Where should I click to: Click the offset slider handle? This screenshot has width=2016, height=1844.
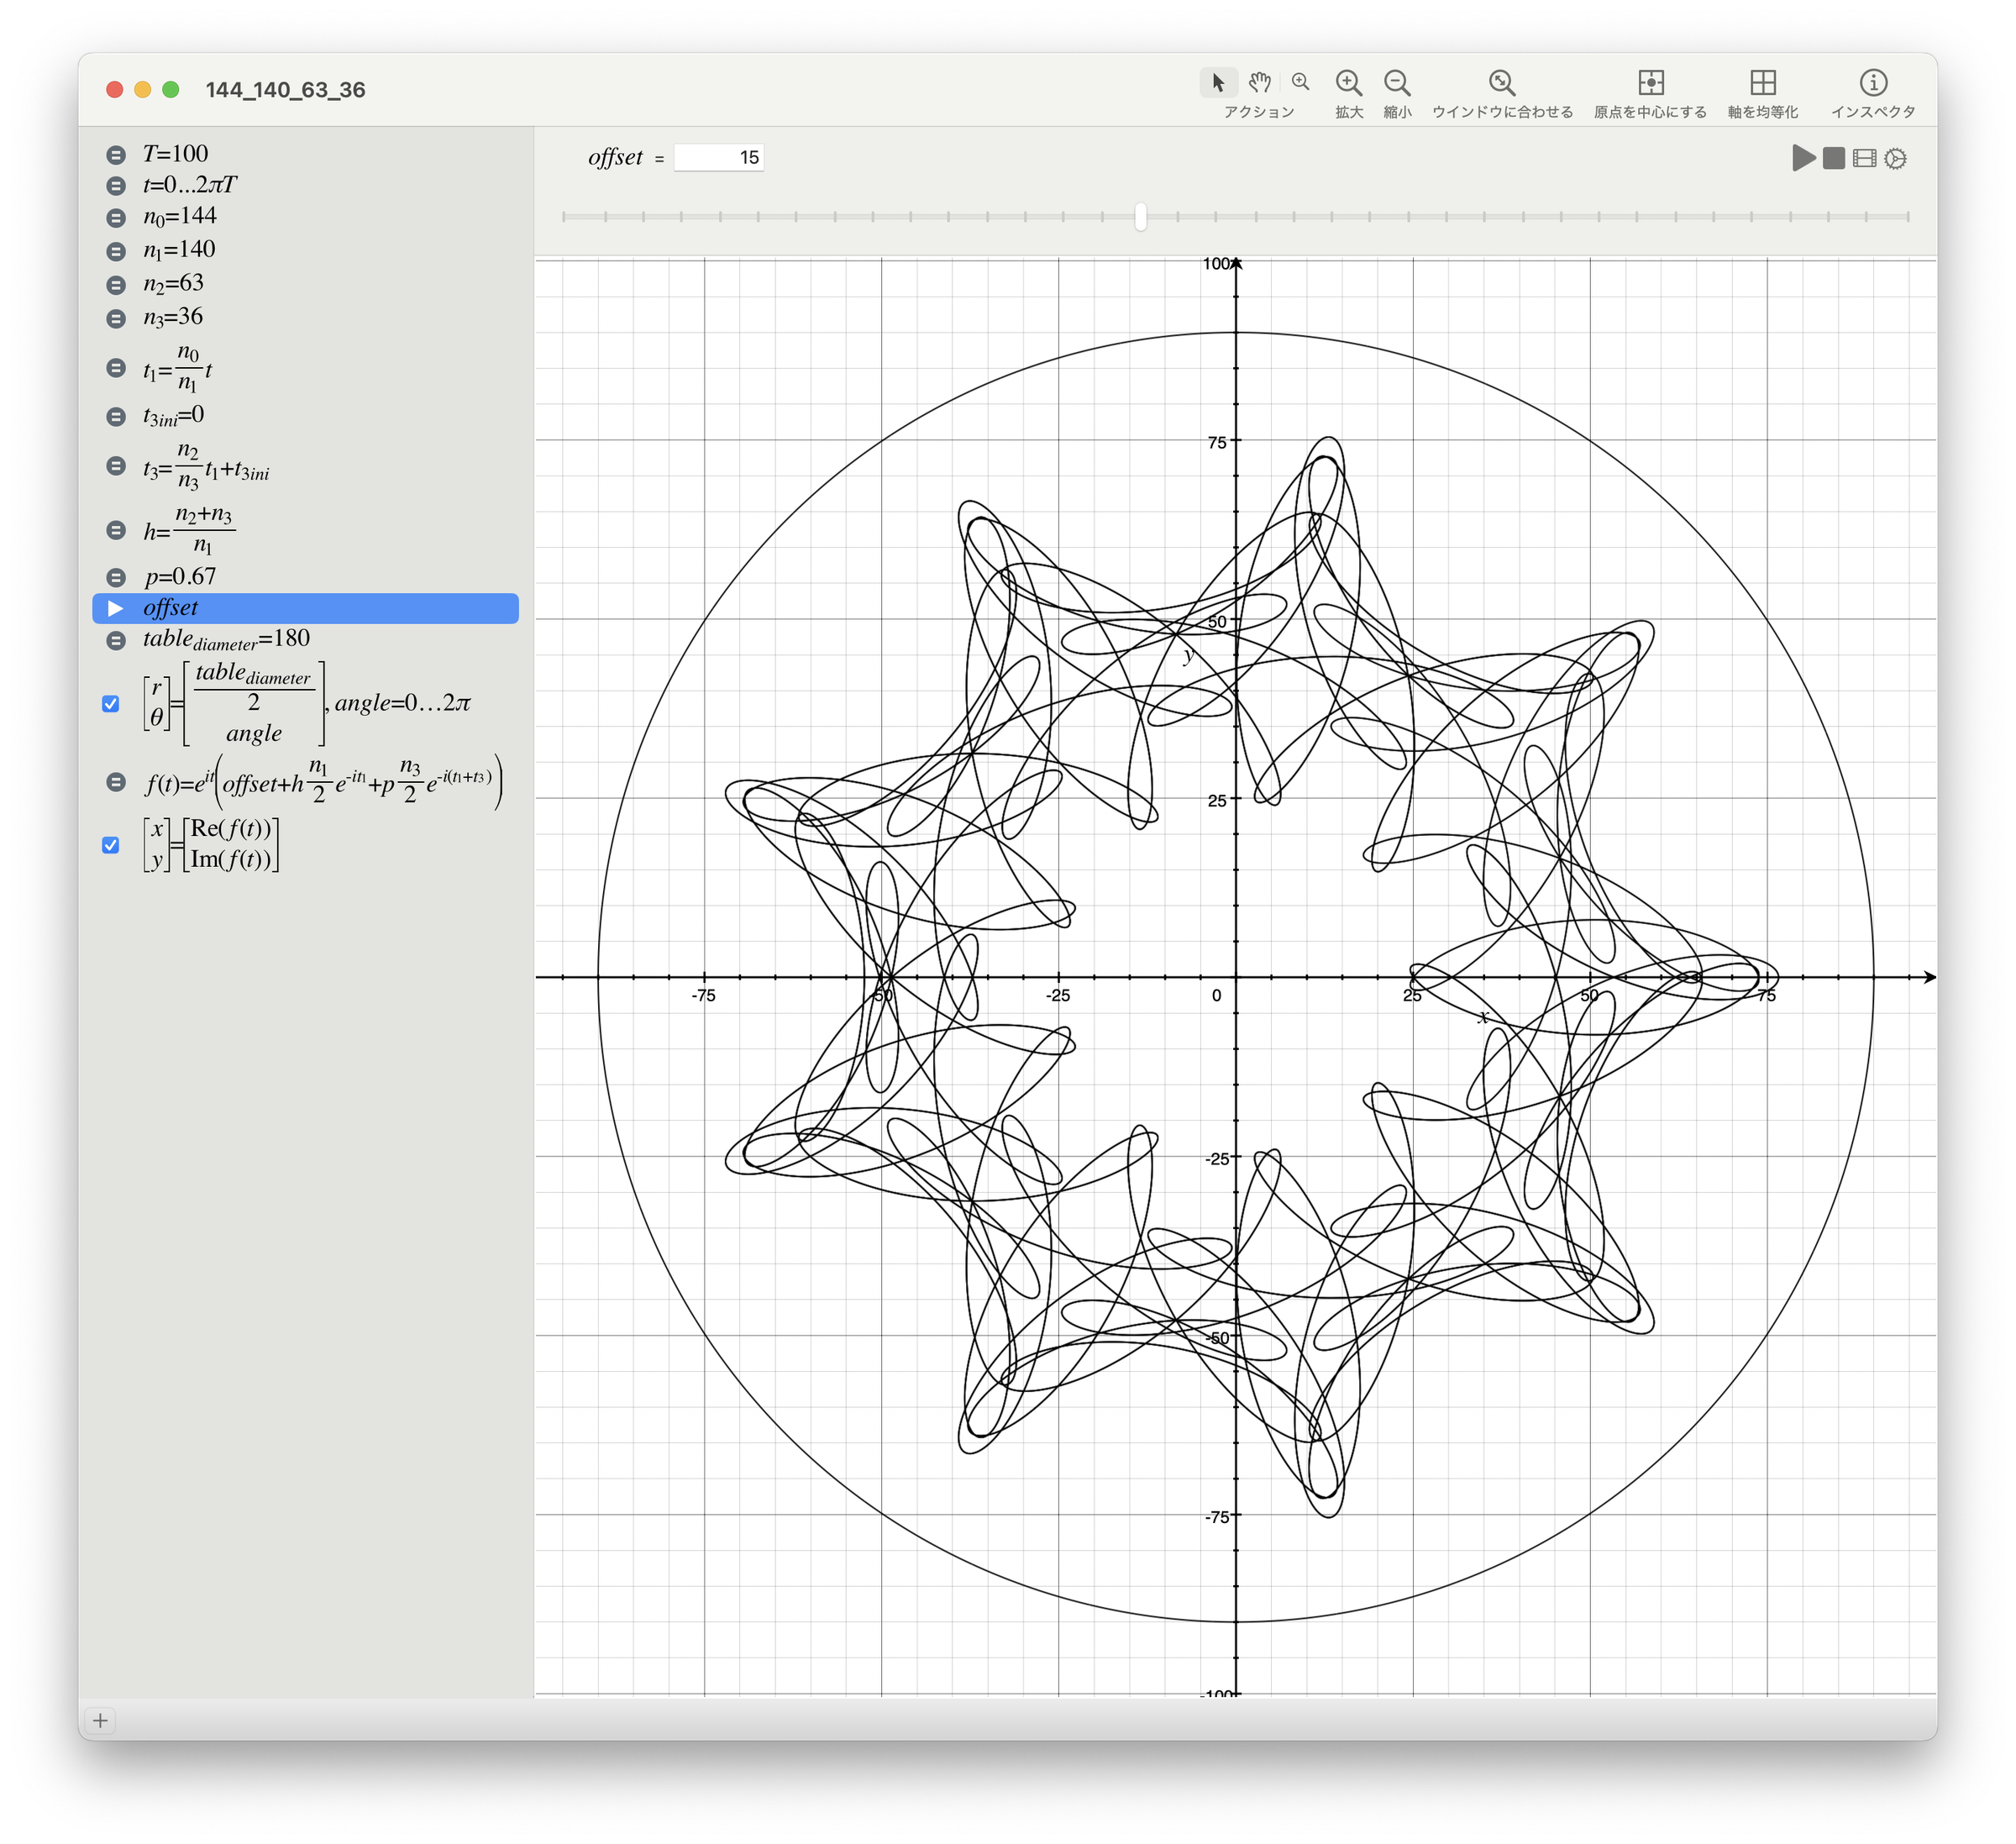(x=1140, y=216)
